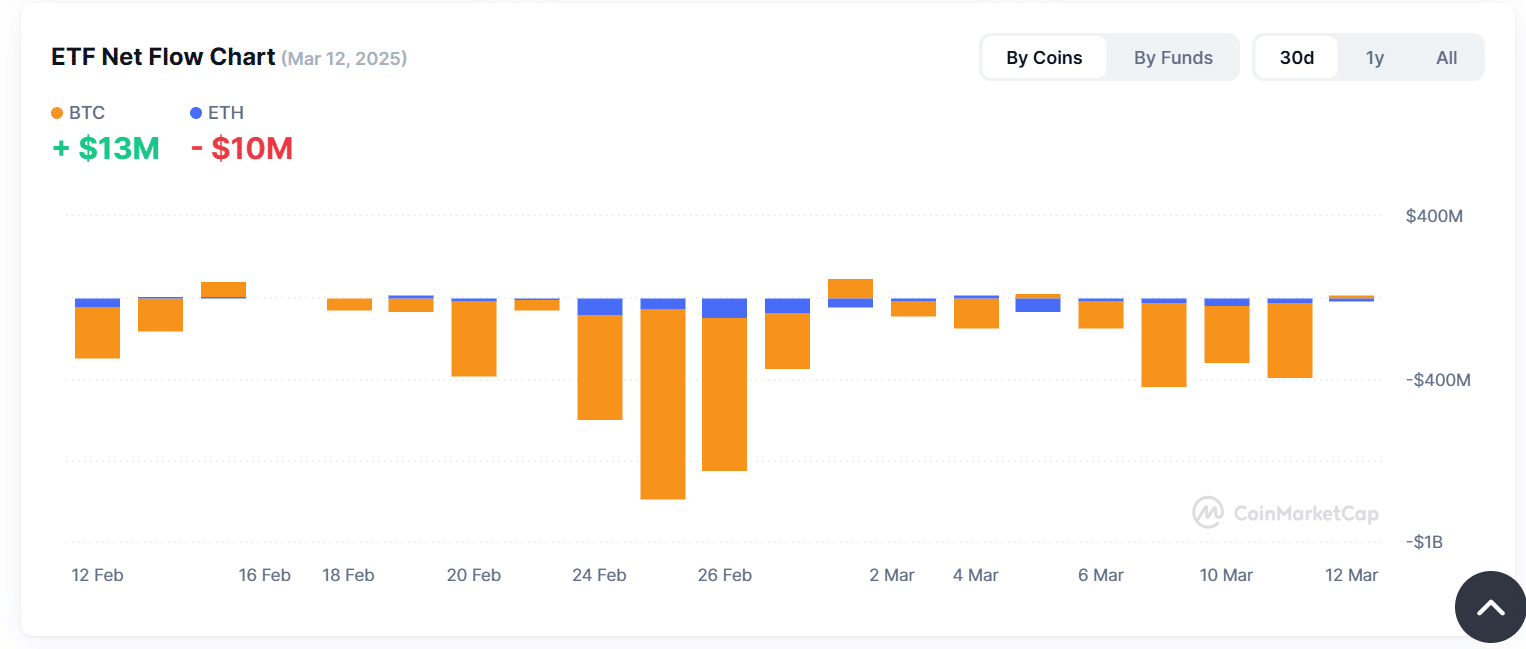The width and height of the screenshot is (1526, 649).
Task: Click the 24 Feb orange BTC bar
Action: (x=600, y=367)
